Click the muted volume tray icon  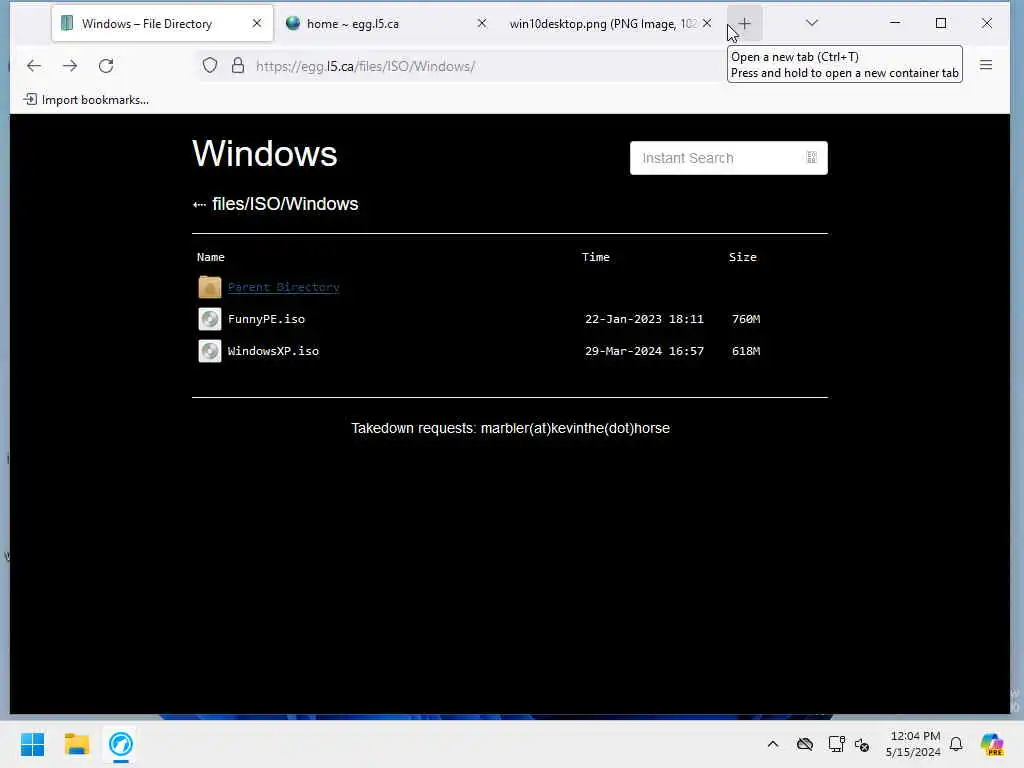click(862, 744)
